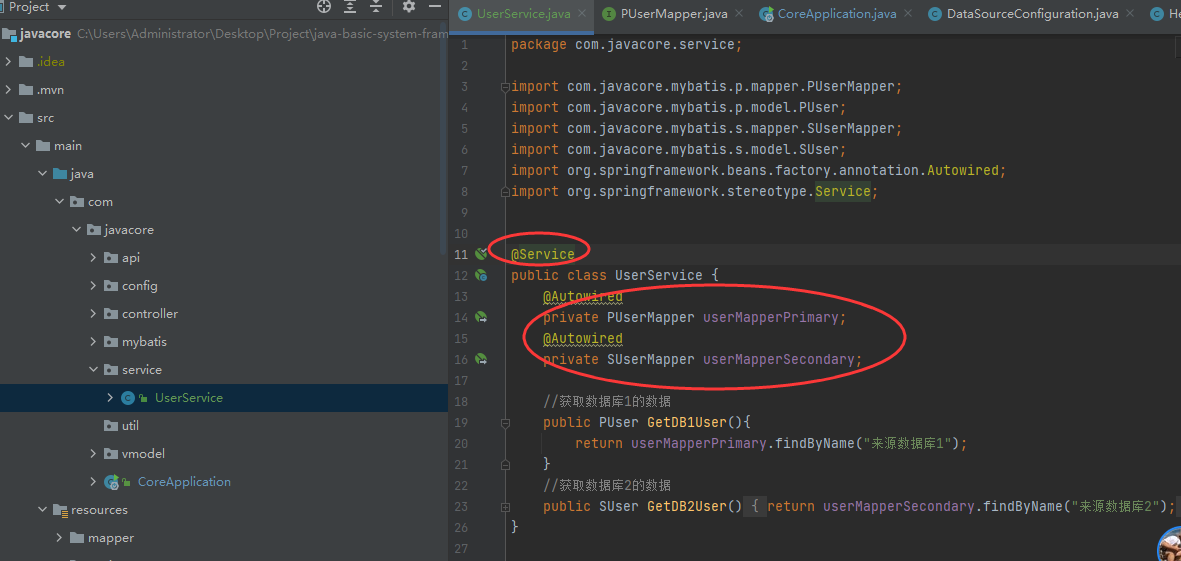Collapse the resources folder arrow
The width and height of the screenshot is (1181, 561).
[42, 510]
